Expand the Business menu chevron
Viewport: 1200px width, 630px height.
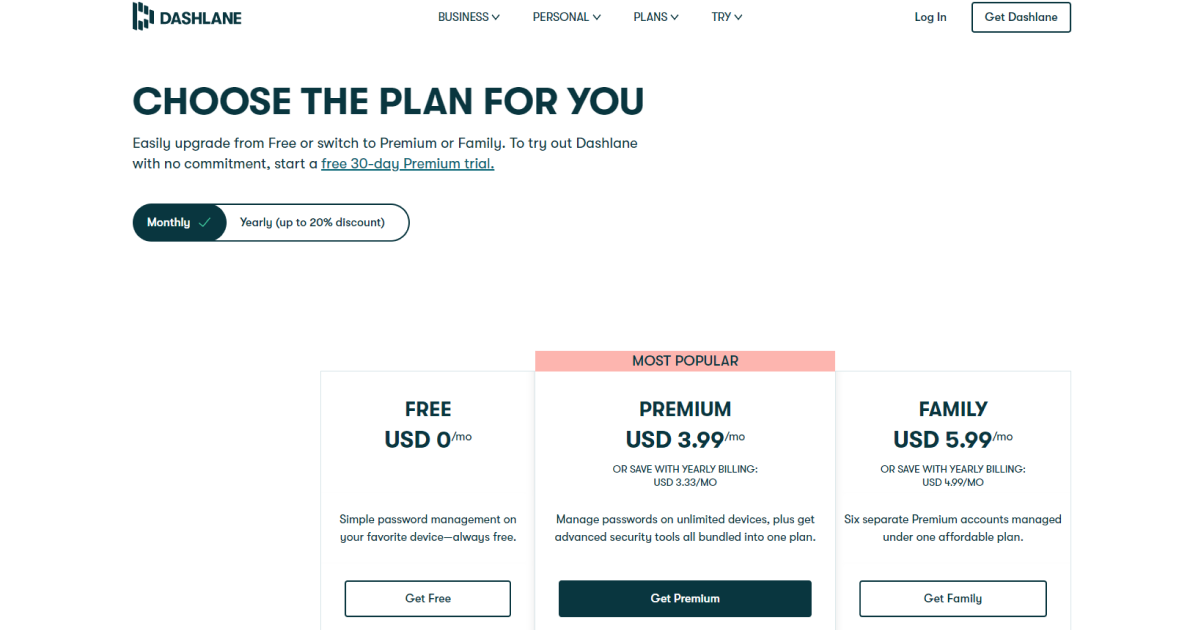point(496,17)
